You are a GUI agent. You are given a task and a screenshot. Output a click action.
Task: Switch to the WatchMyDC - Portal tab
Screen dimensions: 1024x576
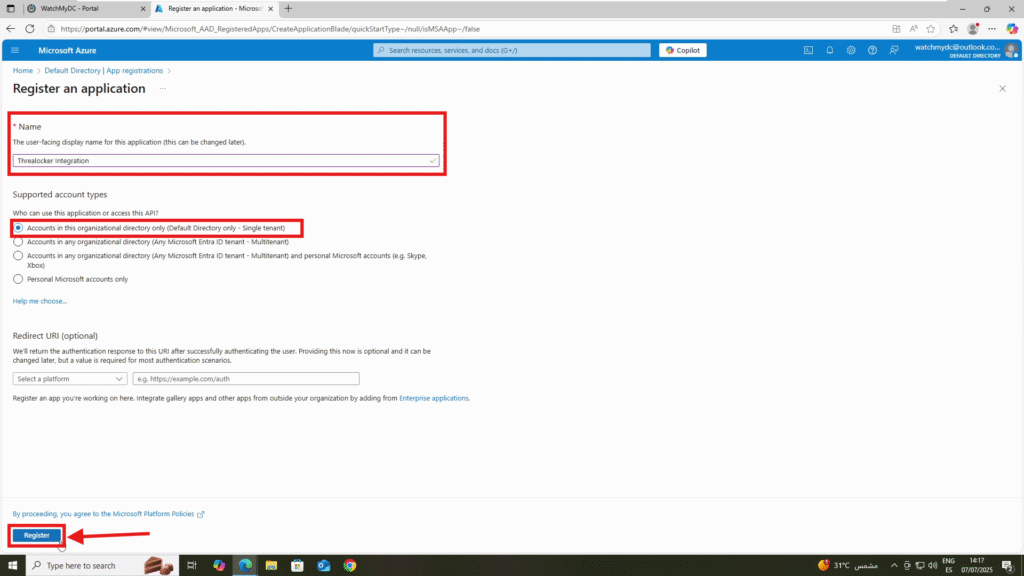(85, 8)
